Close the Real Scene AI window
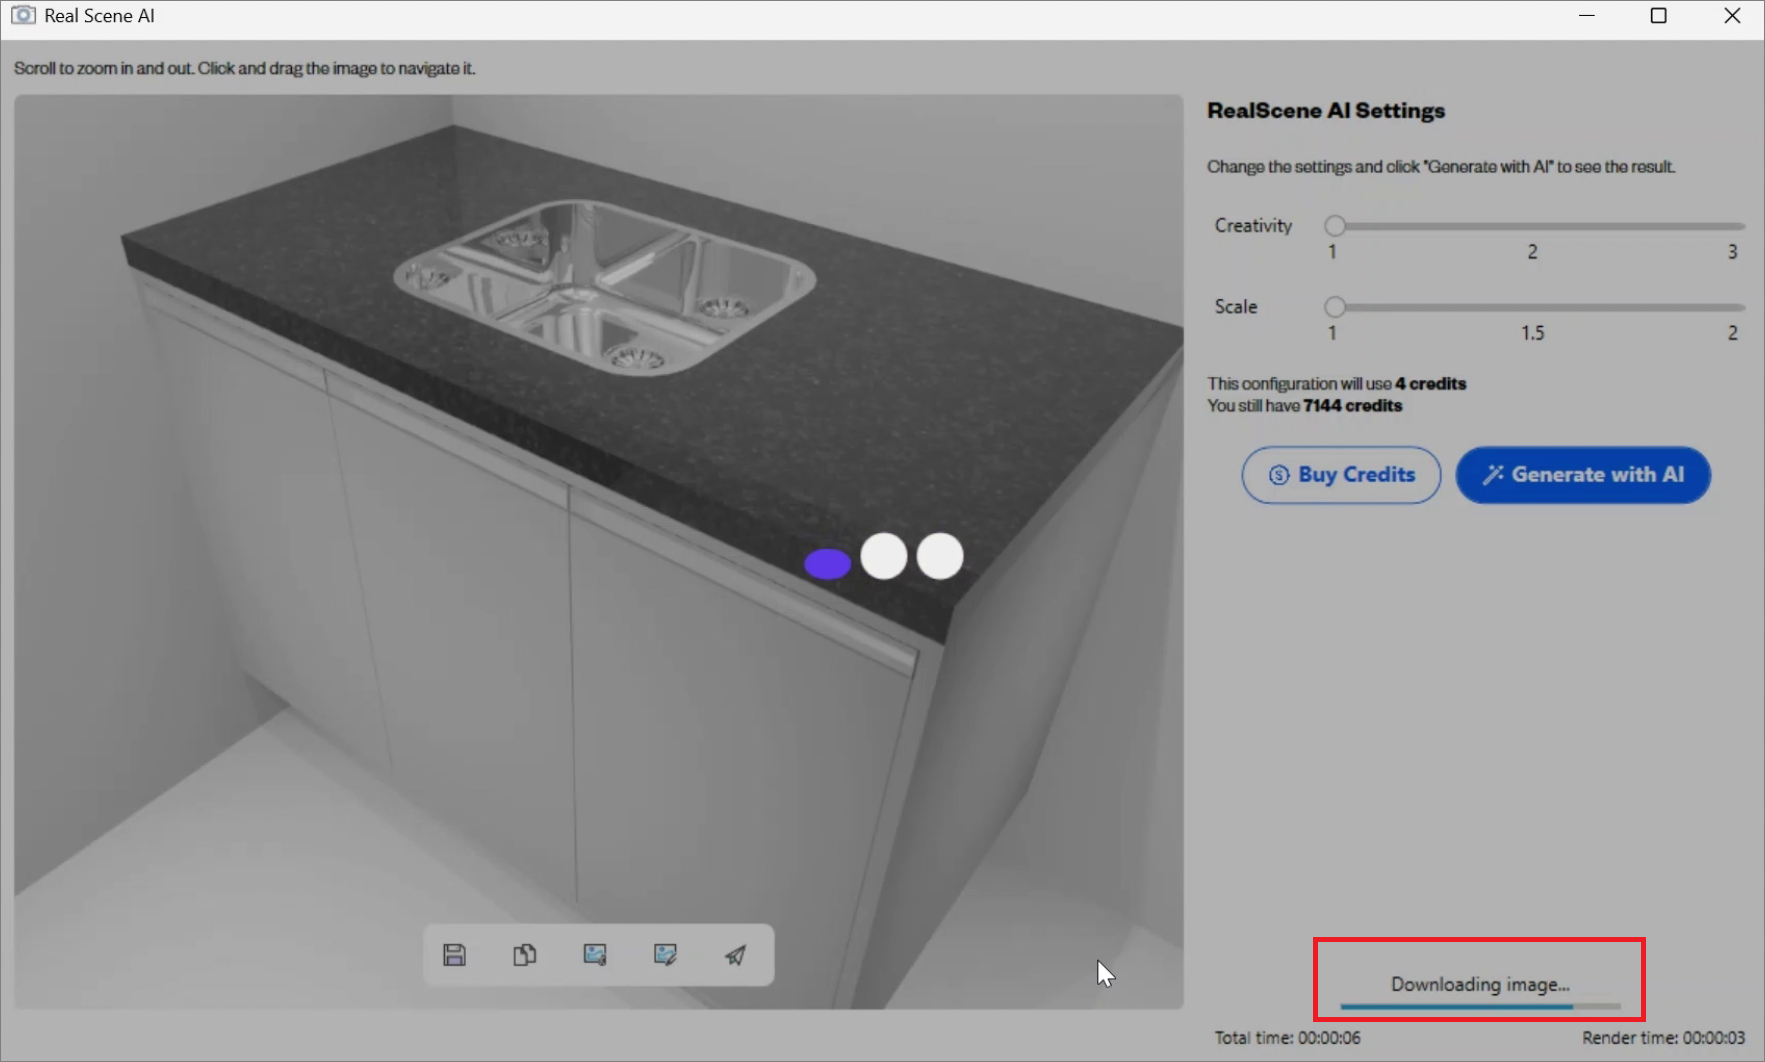The height and width of the screenshot is (1062, 1765). click(1733, 16)
